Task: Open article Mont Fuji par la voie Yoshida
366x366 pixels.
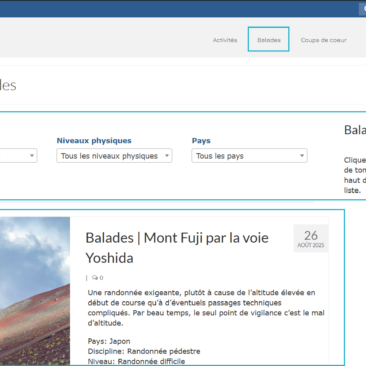Action: (x=177, y=248)
